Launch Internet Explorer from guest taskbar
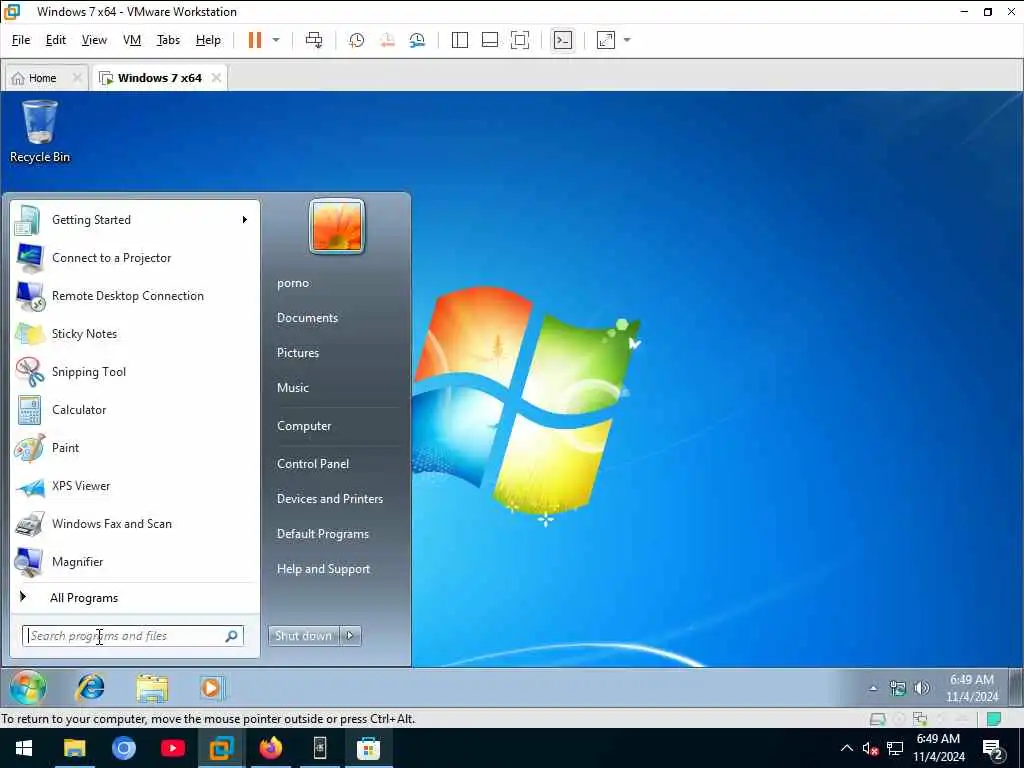The height and width of the screenshot is (768, 1024). tap(90, 688)
